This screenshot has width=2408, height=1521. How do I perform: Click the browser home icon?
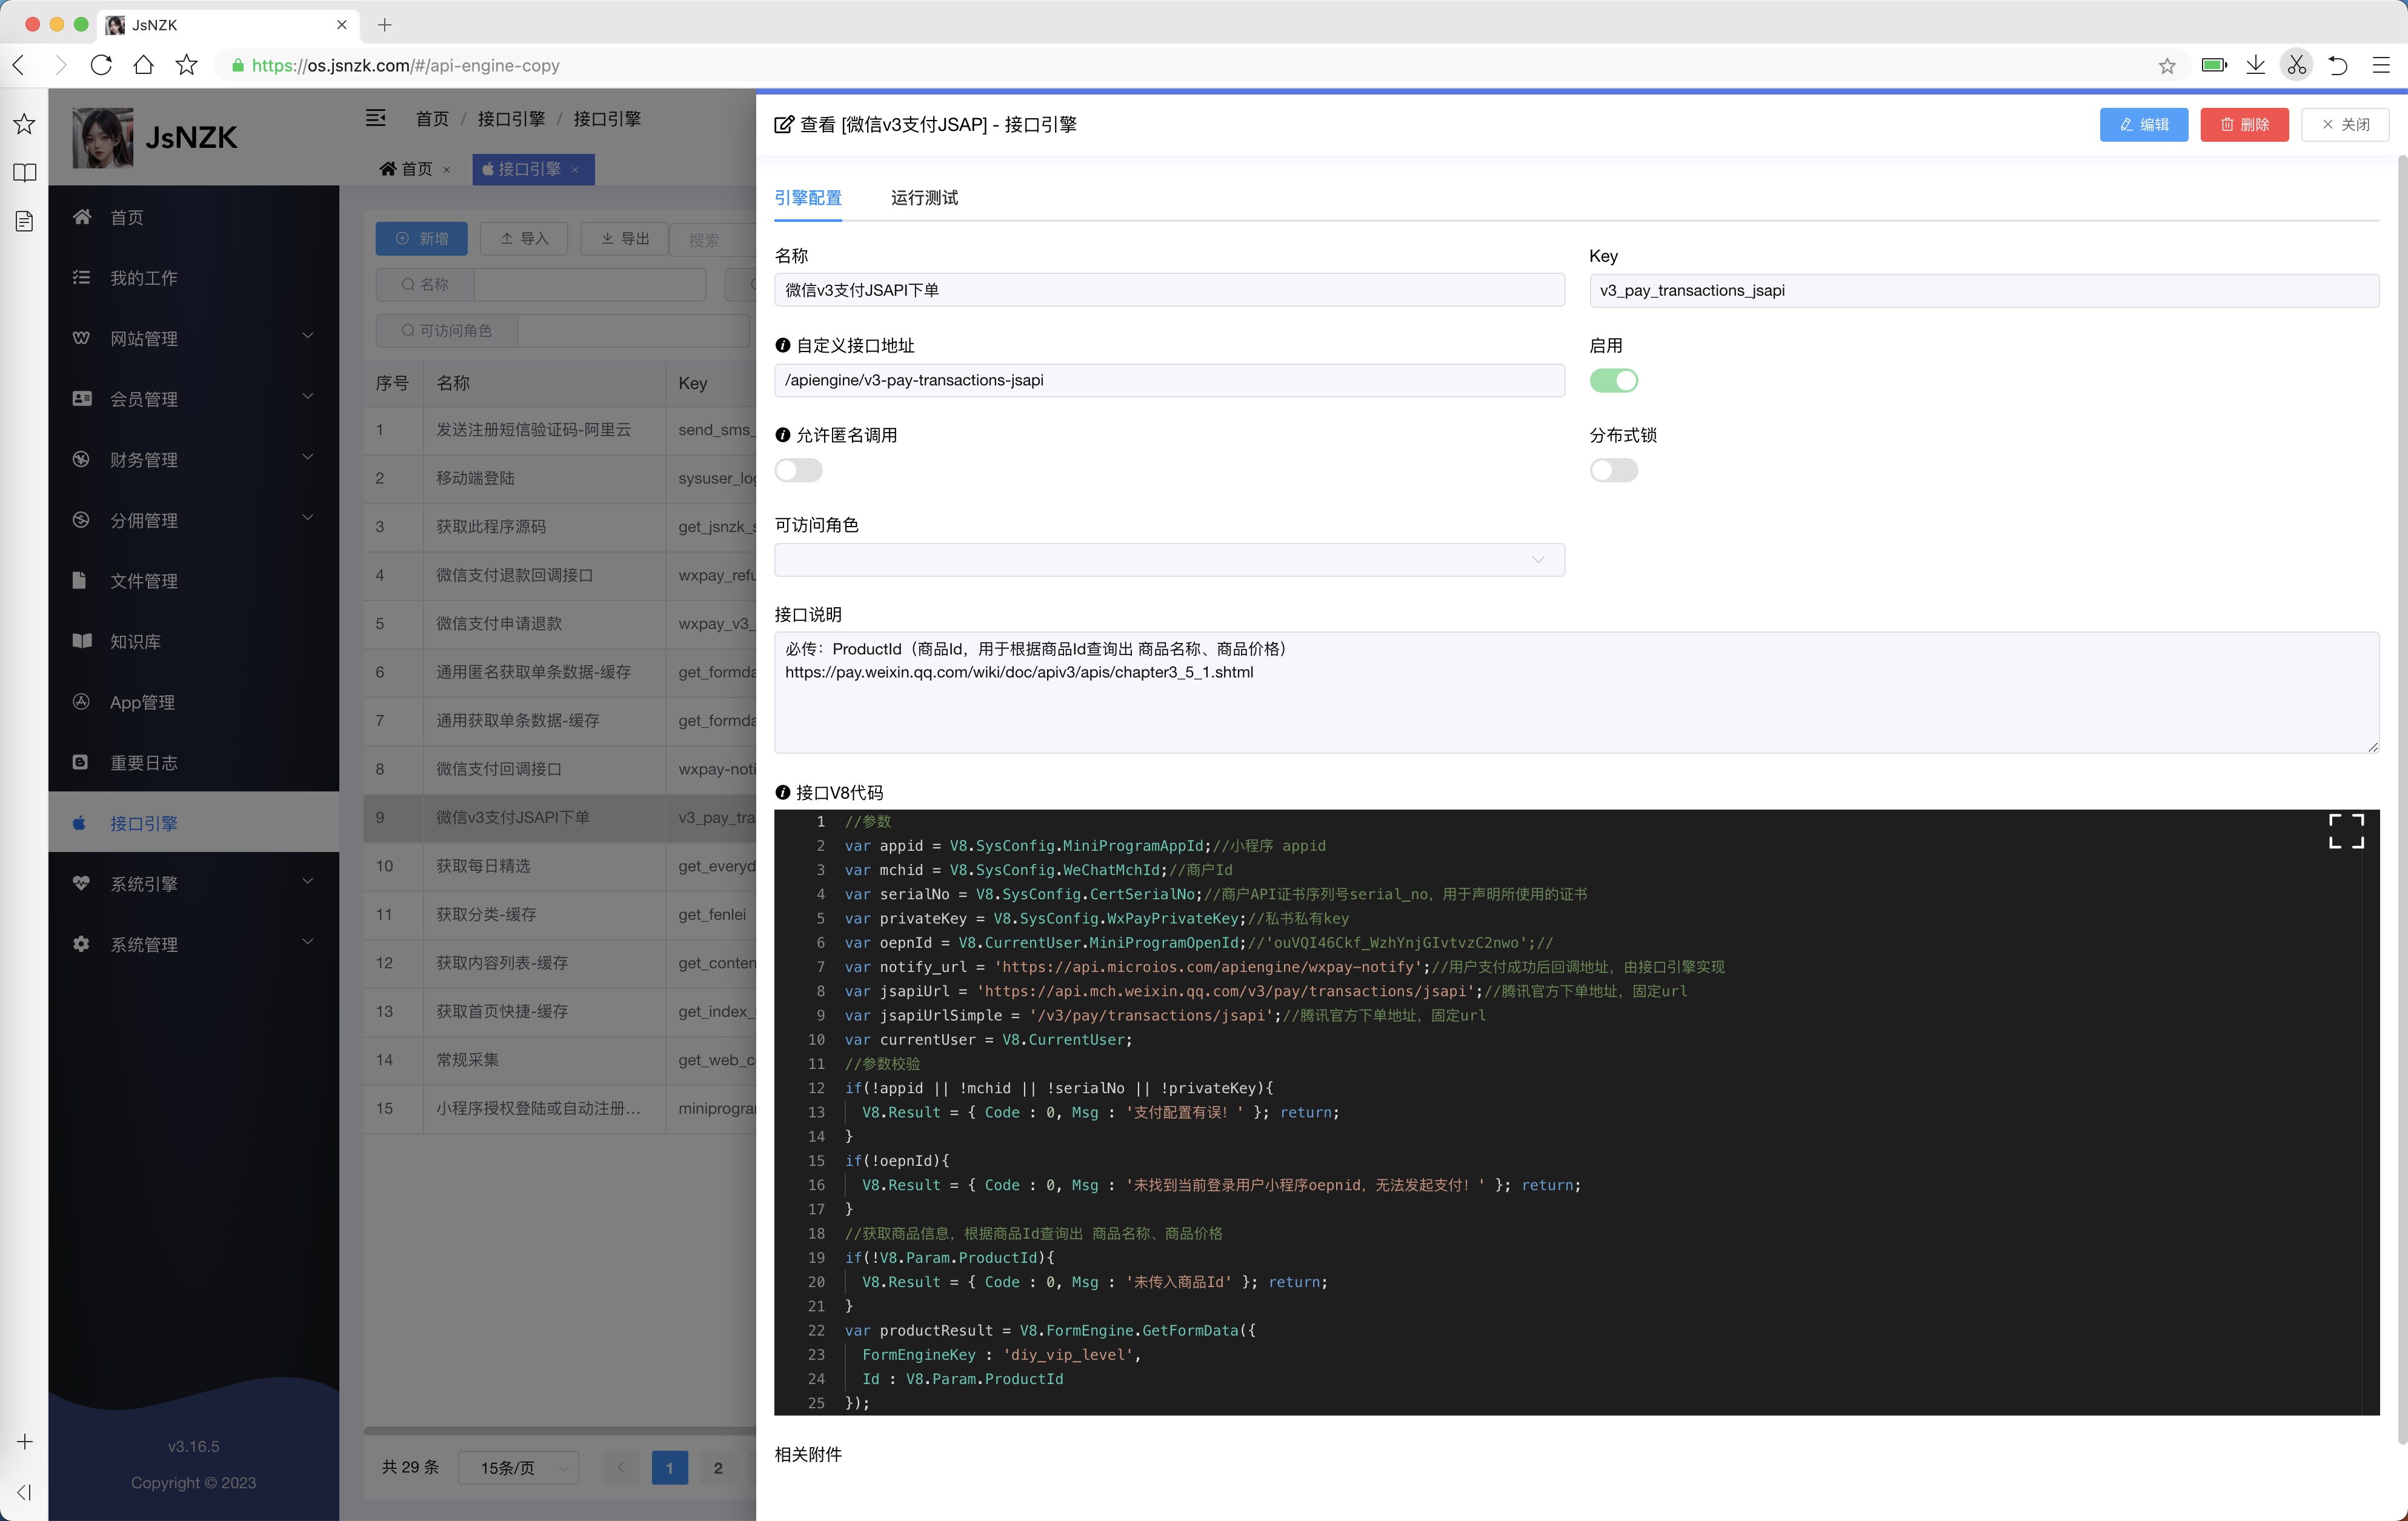click(144, 65)
